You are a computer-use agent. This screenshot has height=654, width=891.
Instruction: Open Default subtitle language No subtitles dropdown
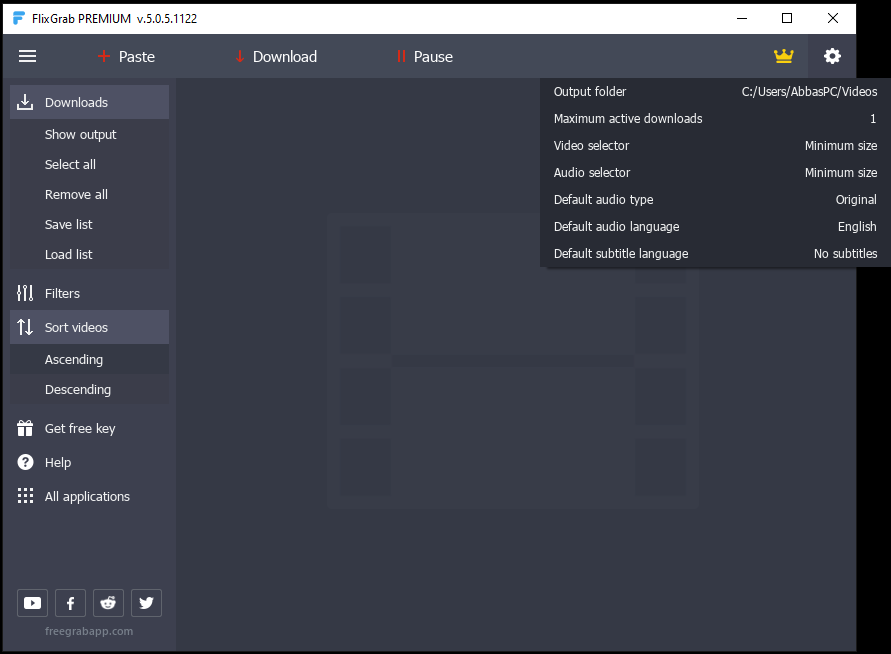click(x=845, y=253)
